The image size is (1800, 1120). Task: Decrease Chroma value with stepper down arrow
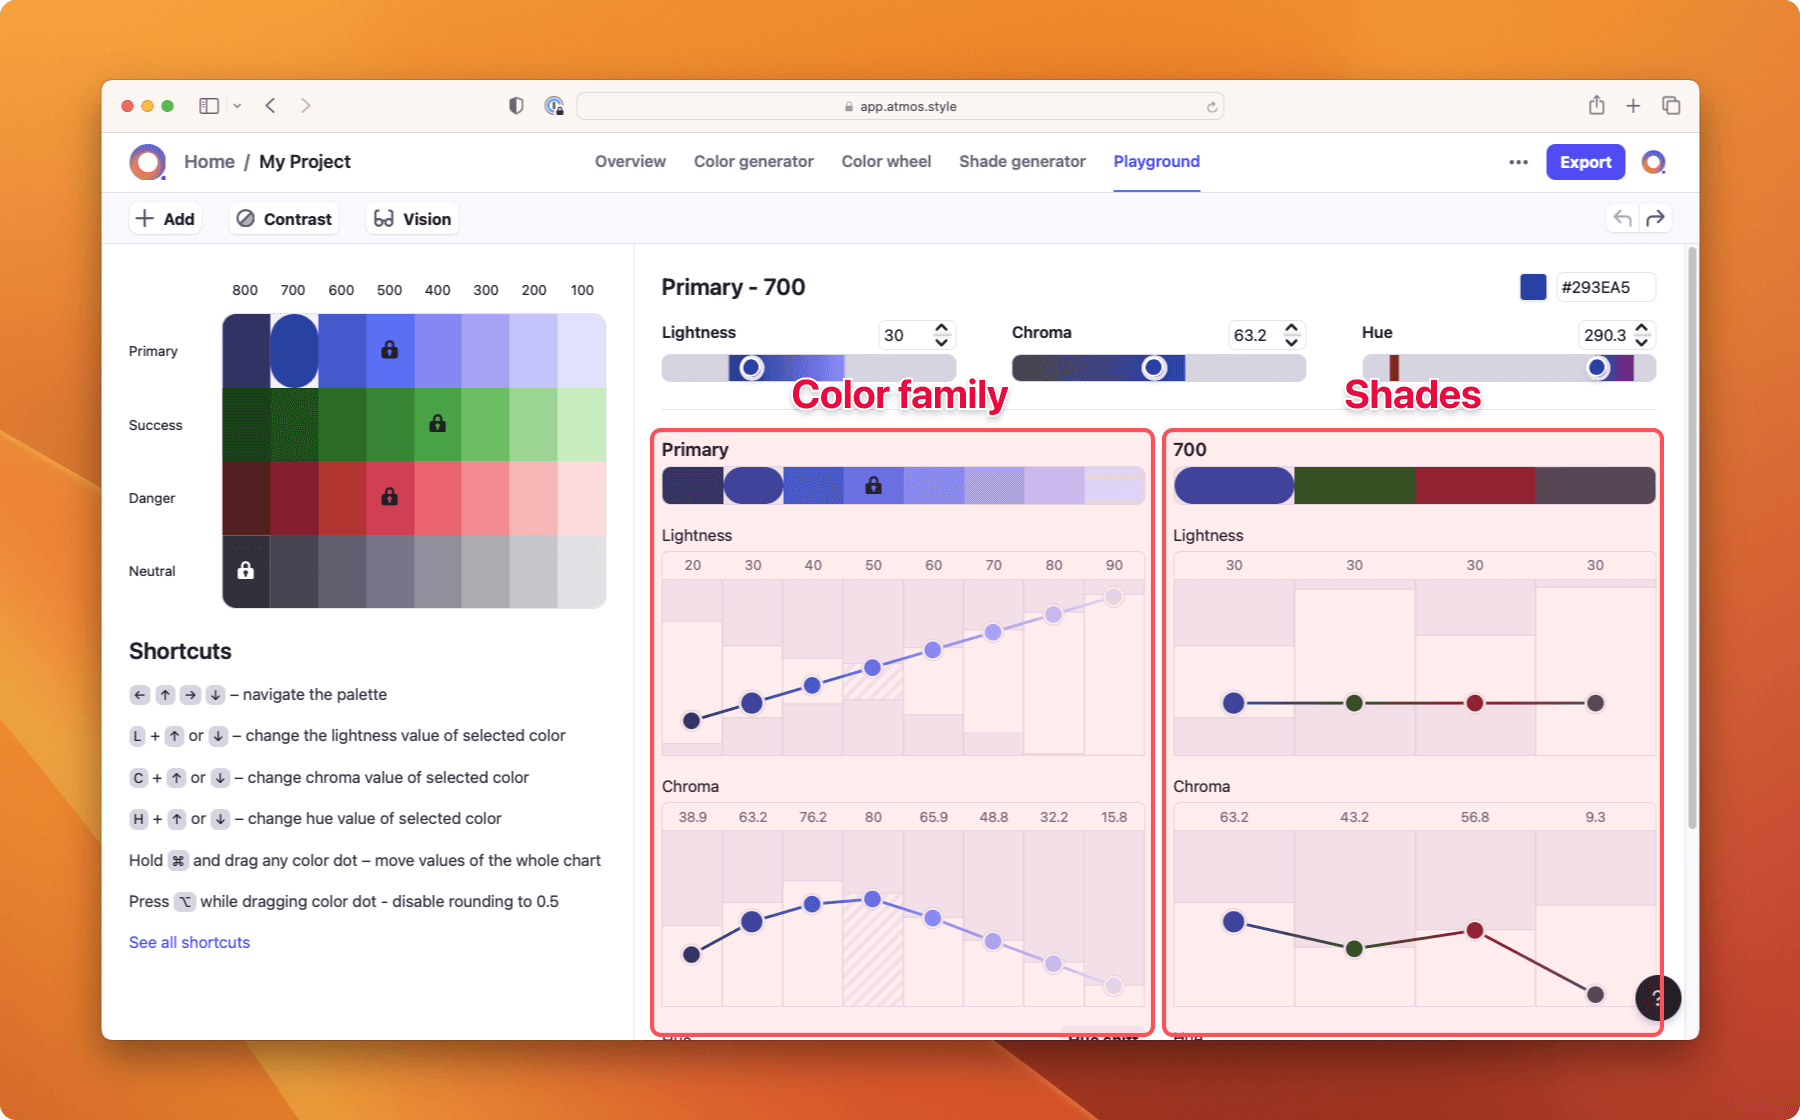pos(1291,342)
